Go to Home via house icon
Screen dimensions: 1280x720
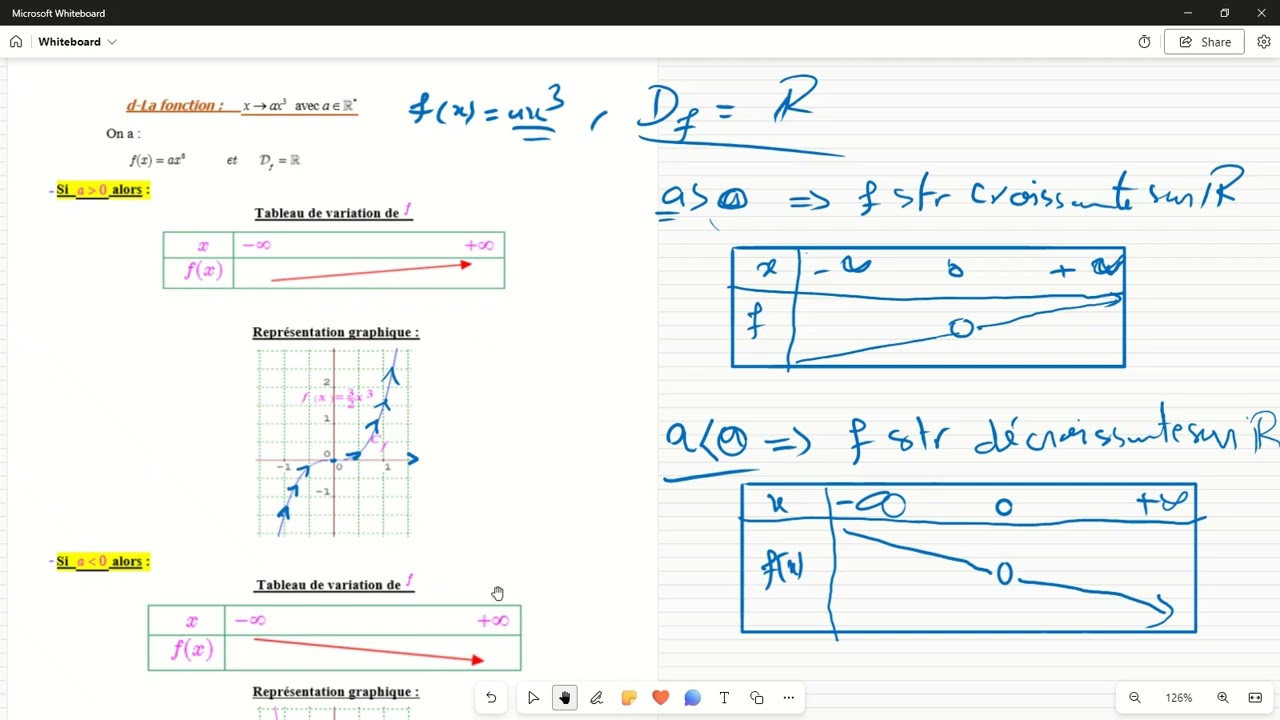(16, 42)
